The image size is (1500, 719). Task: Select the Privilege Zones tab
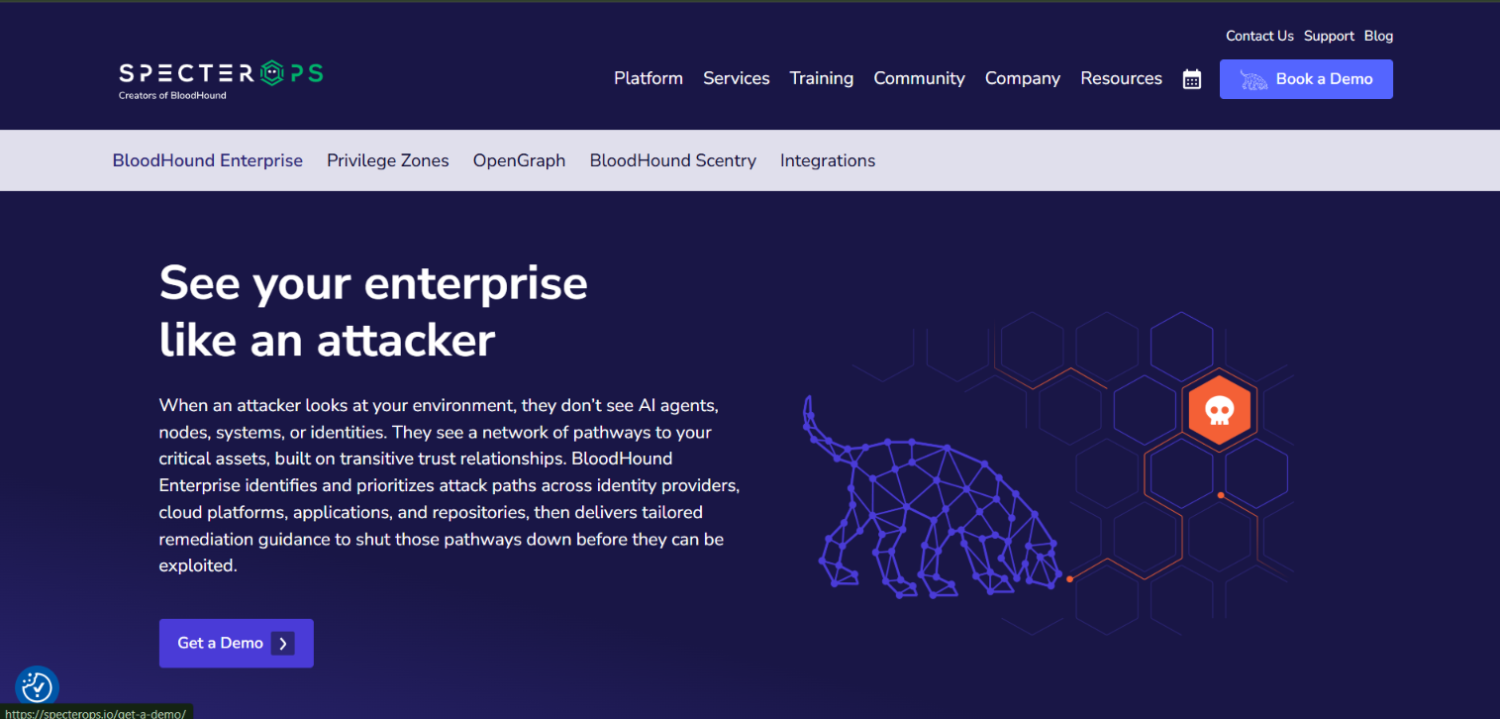pos(388,160)
